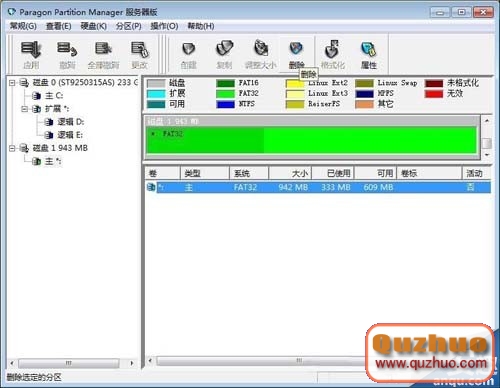Click the partition icon beside 逻辑 D:
This screenshot has height=388, width=500.
coord(49,122)
